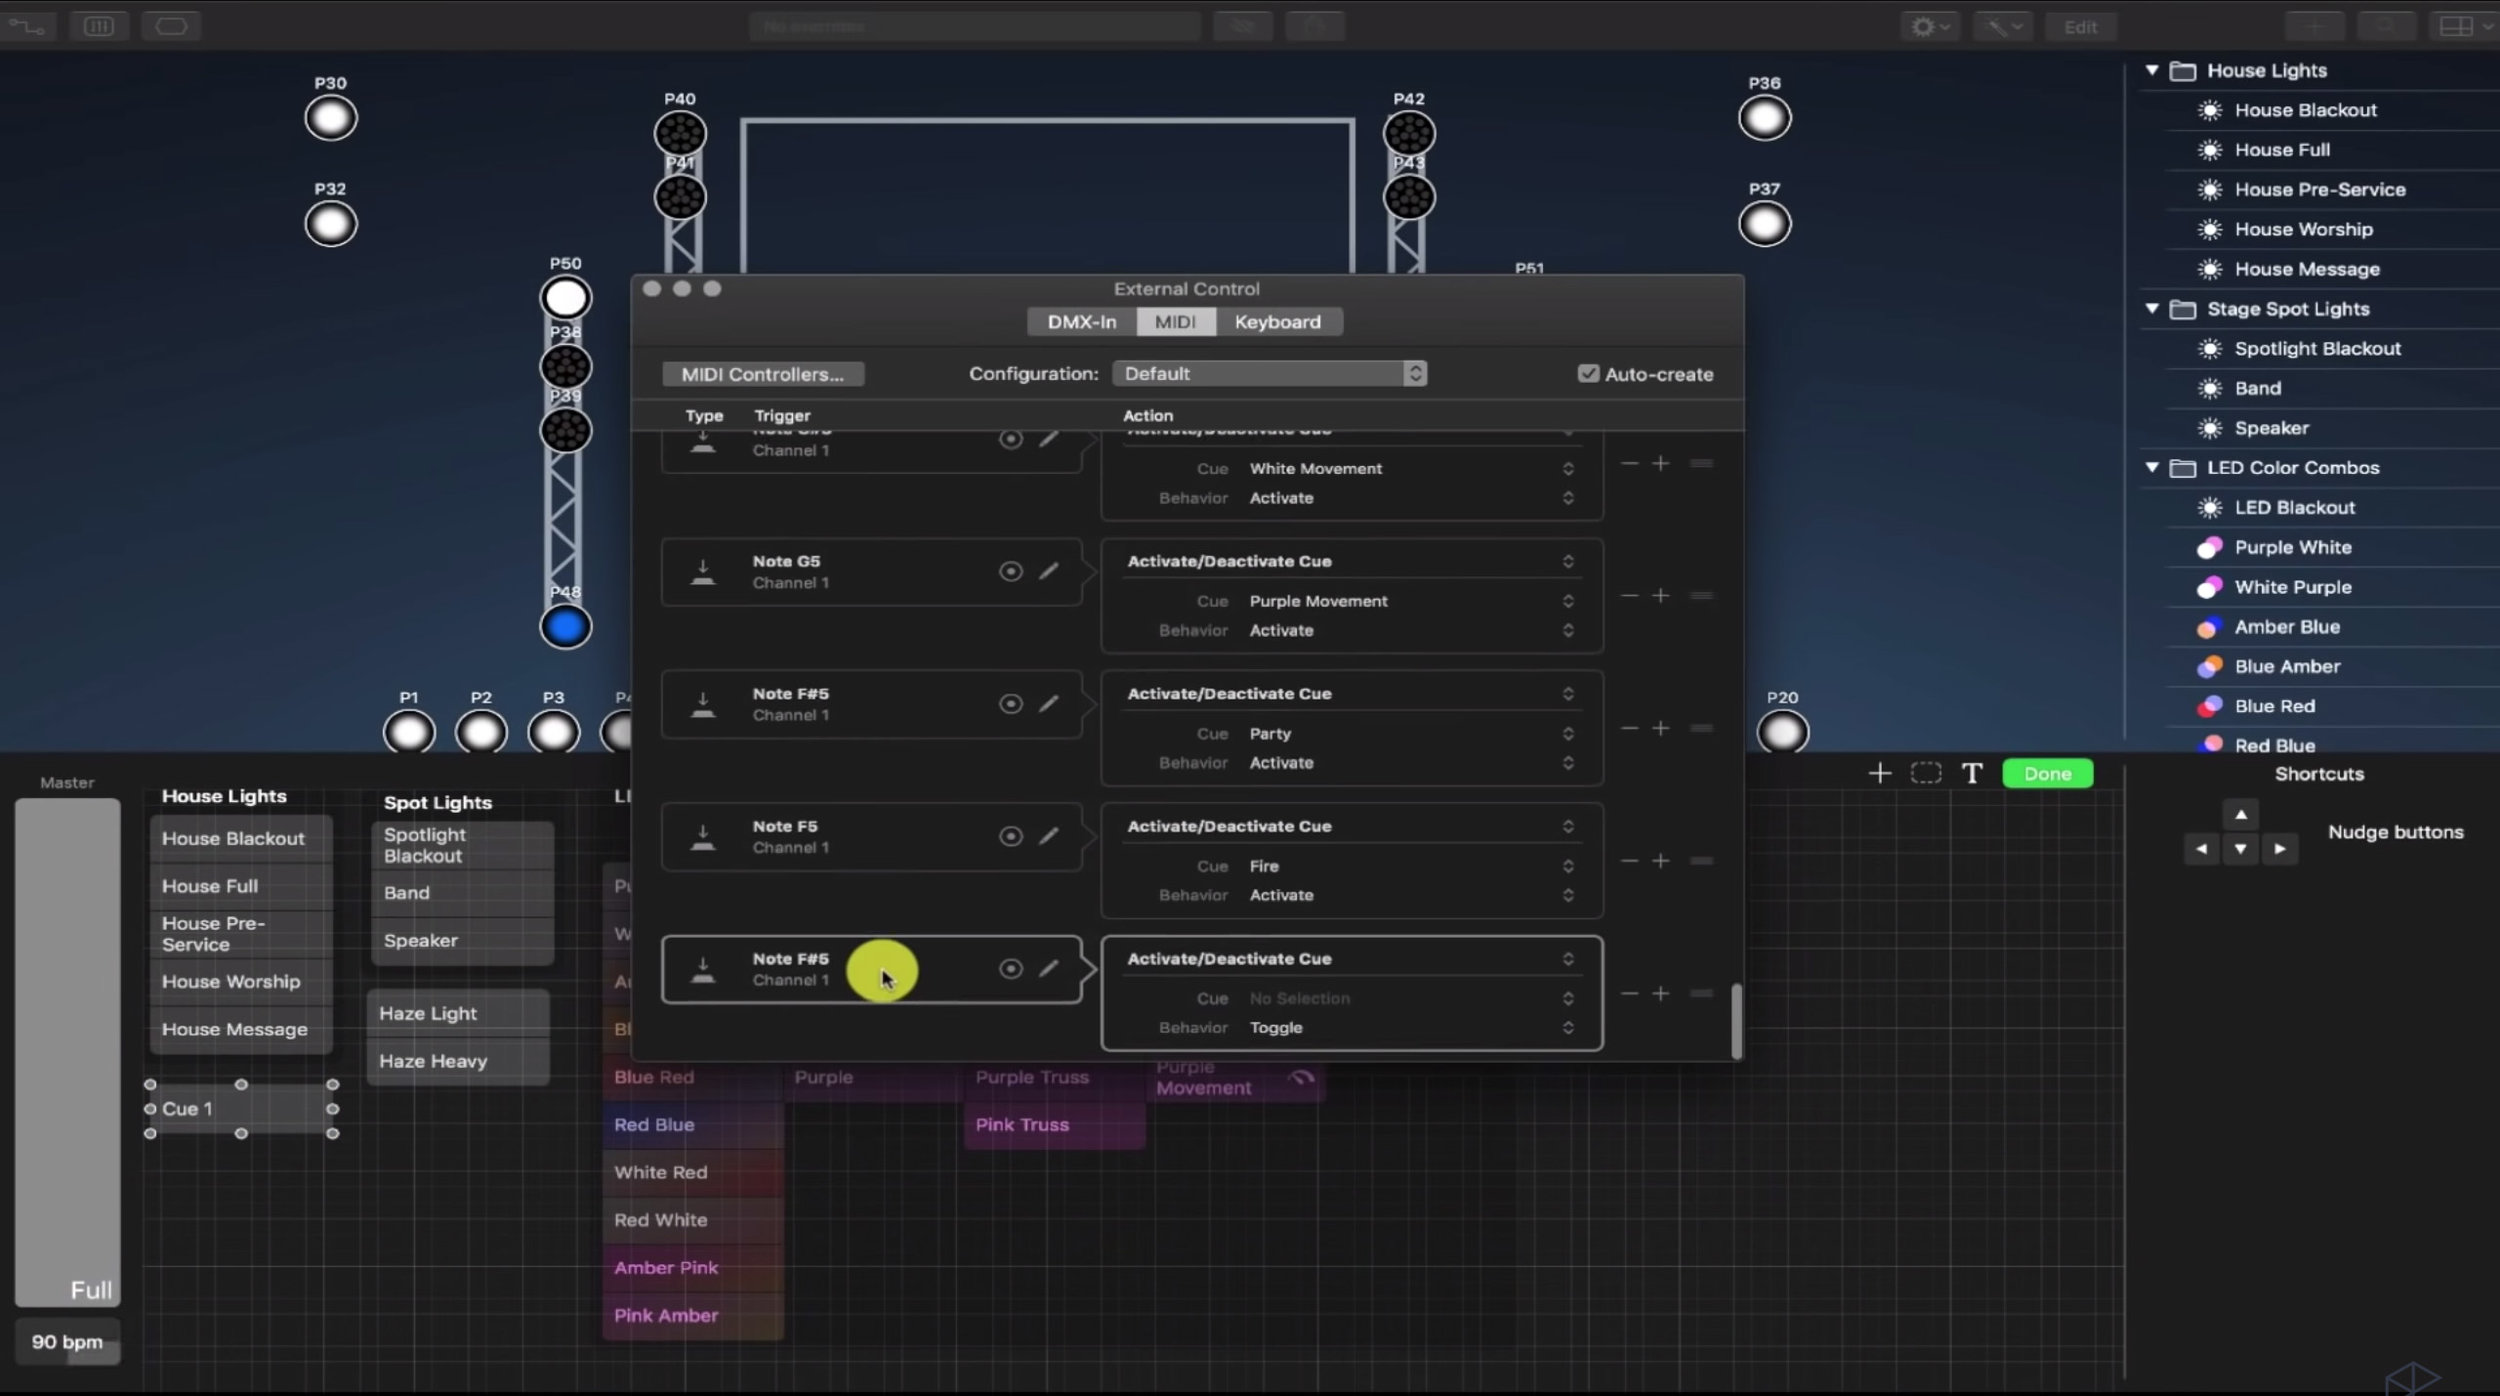Click the MIDI learn target icon for Note G5
Image resolution: width=2500 pixels, height=1396 pixels.
click(1010, 571)
